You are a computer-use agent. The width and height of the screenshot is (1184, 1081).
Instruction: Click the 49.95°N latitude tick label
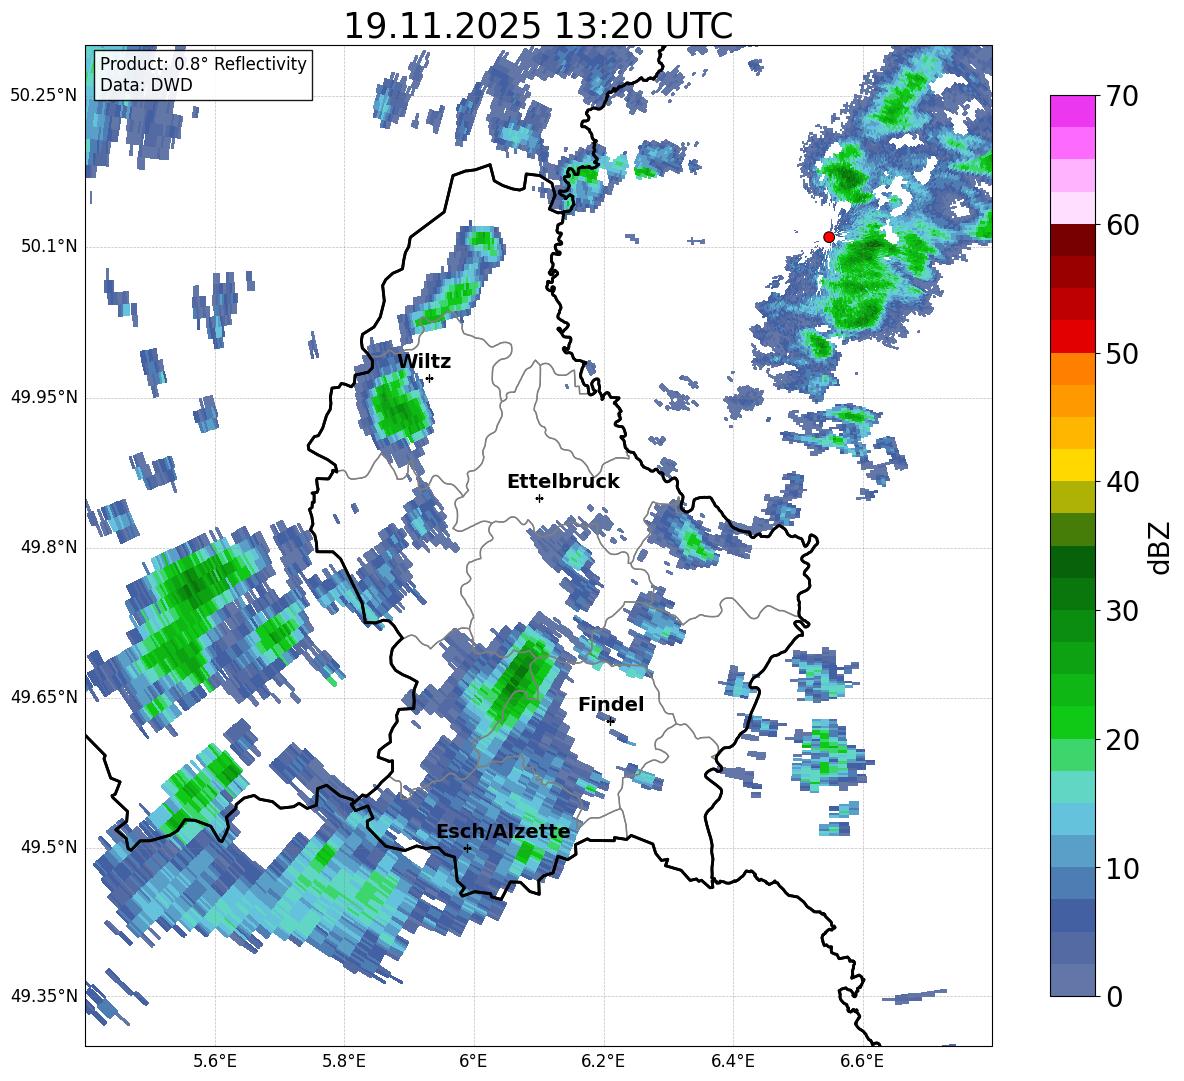[44, 397]
